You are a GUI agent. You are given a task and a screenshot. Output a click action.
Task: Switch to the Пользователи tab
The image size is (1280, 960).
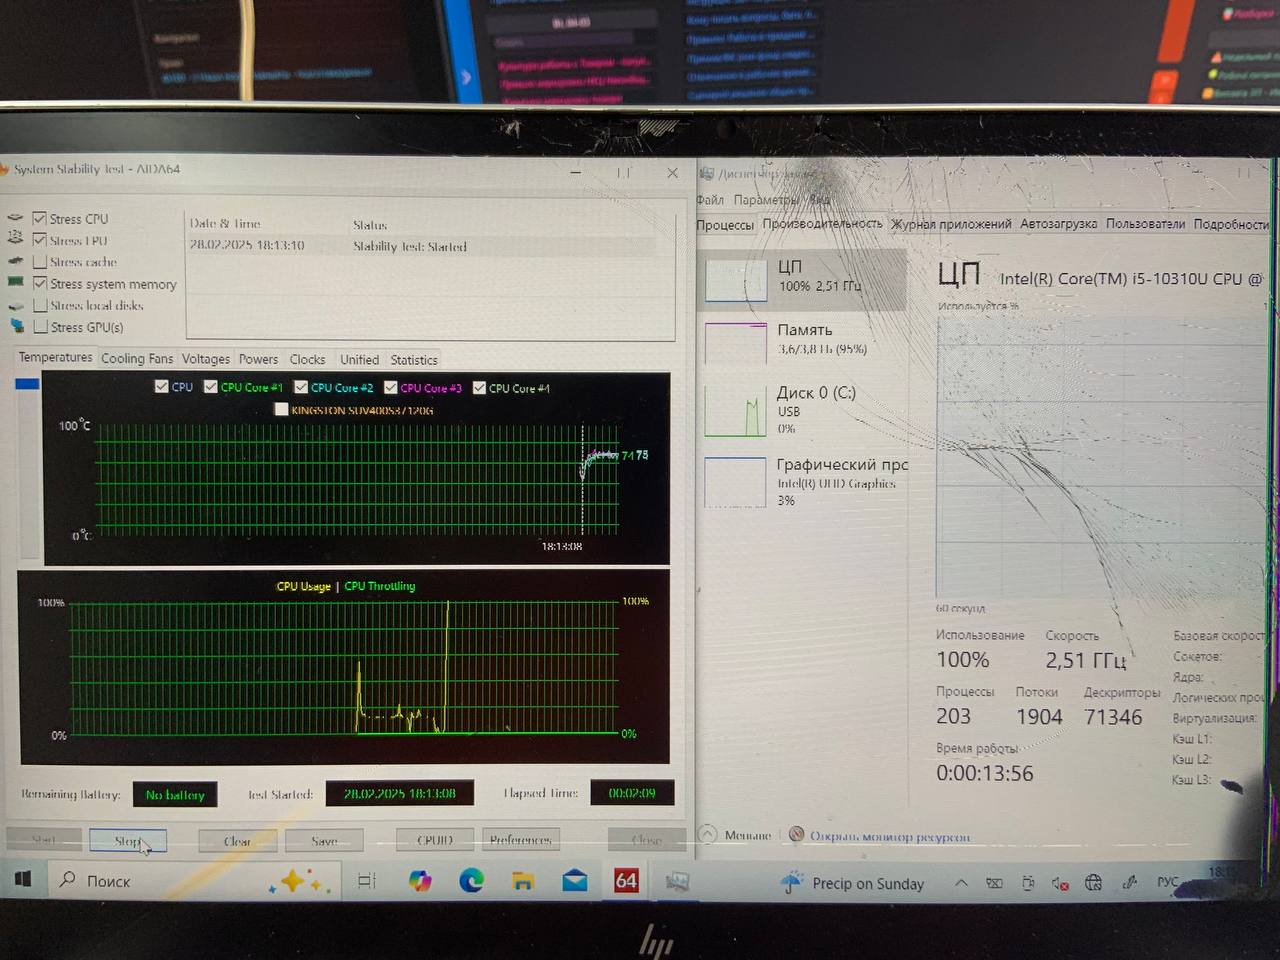click(1145, 224)
